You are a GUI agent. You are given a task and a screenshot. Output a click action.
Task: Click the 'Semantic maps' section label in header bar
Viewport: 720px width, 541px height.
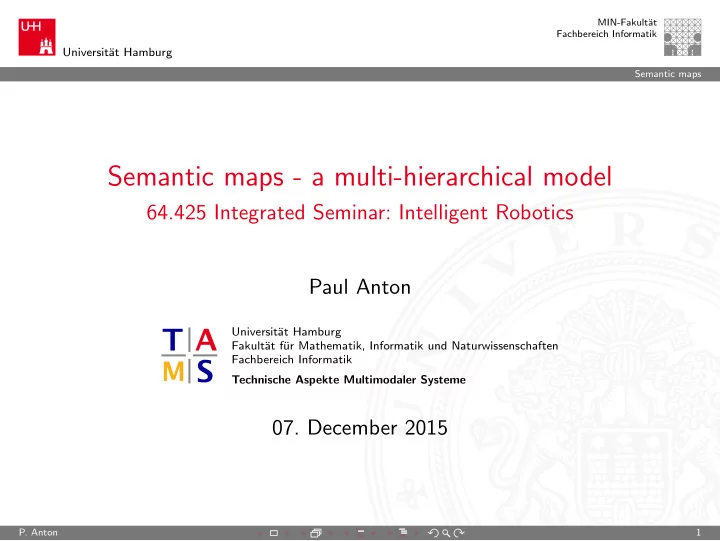(668, 74)
